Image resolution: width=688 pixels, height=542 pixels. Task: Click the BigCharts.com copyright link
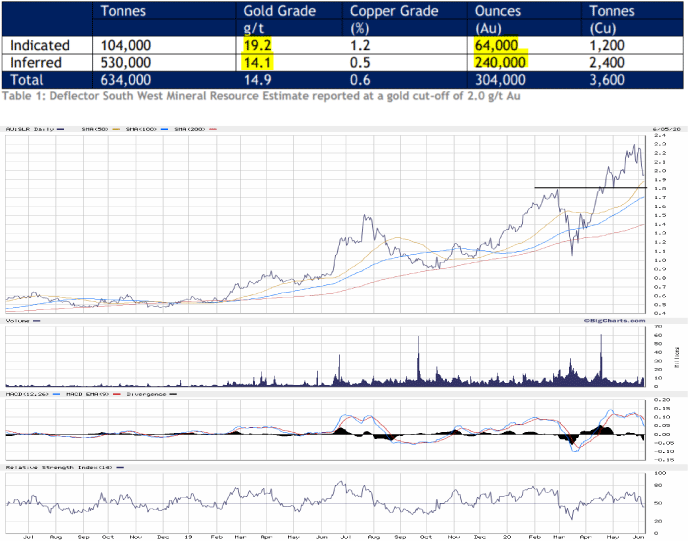point(612,320)
